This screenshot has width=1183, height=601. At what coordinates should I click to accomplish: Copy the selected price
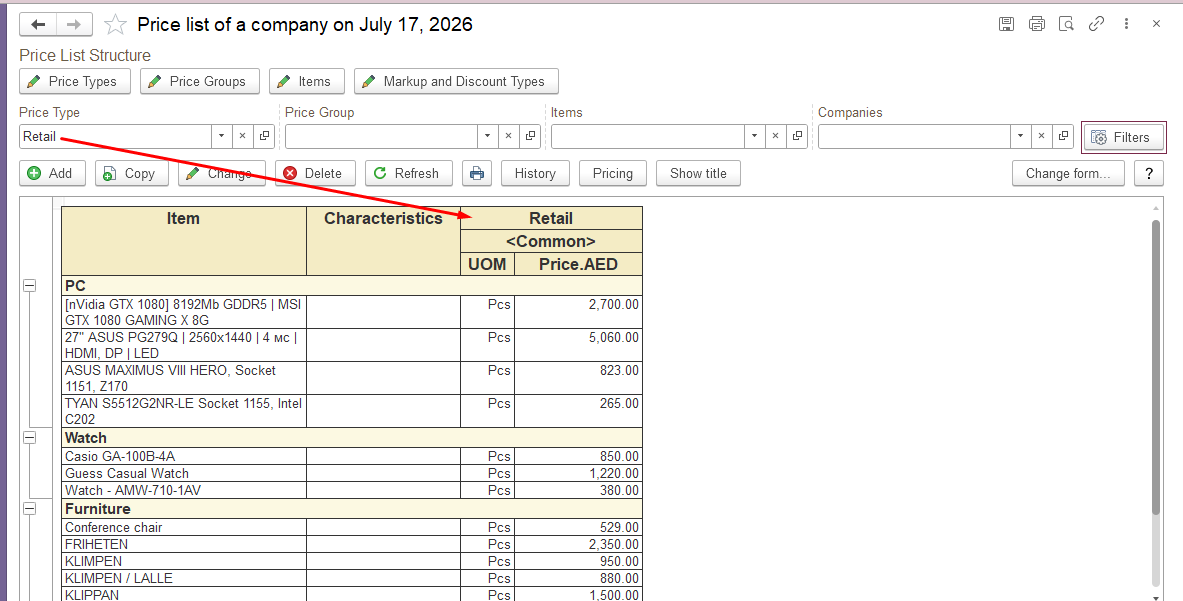(131, 173)
